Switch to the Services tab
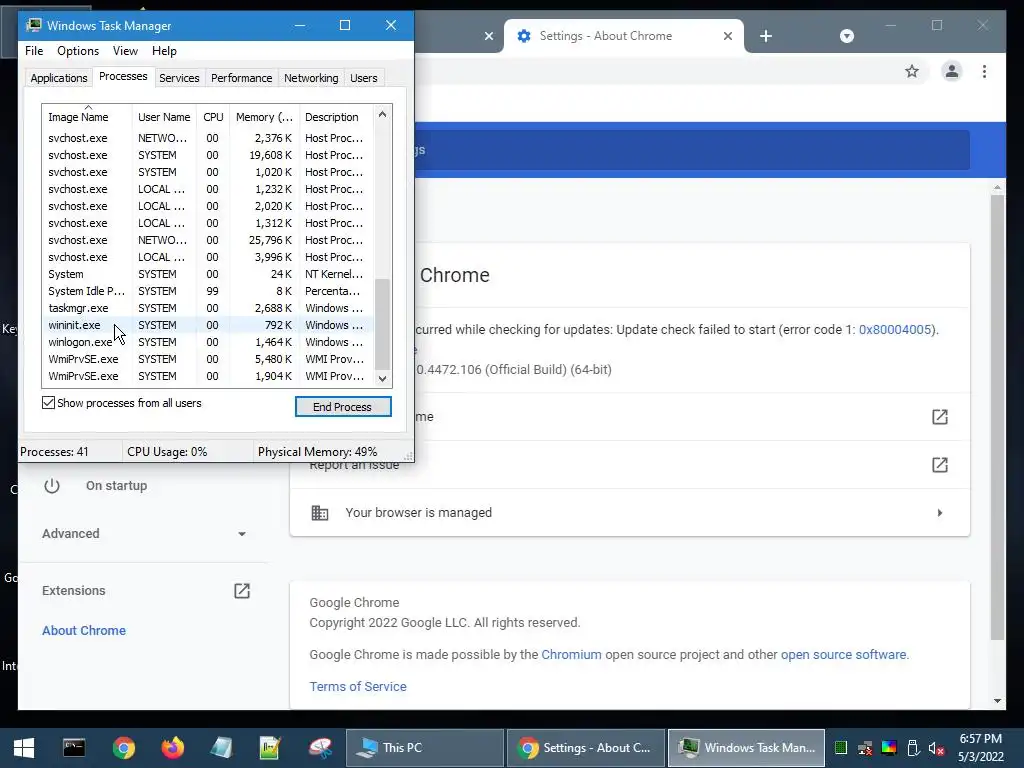This screenshot has width=1024, height=768. click(179, 78)
